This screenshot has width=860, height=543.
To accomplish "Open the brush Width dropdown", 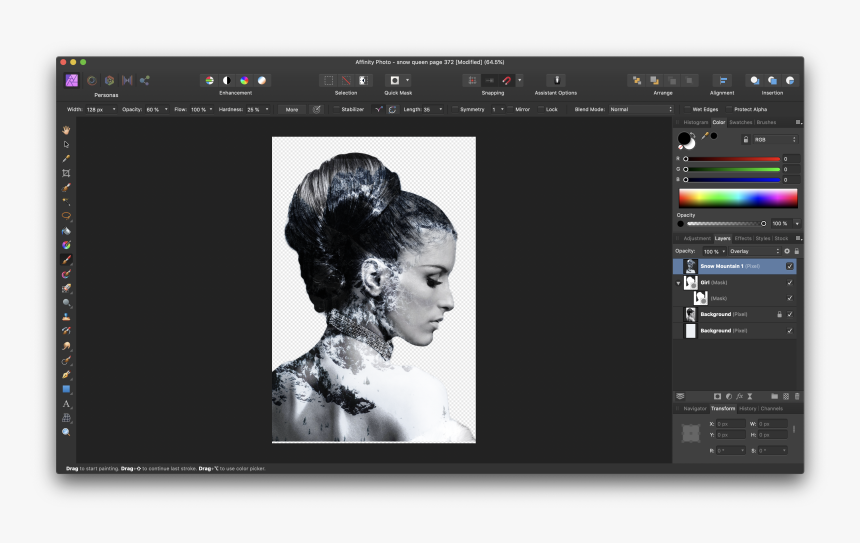I will pyautogui.click(x=114, y=109).
